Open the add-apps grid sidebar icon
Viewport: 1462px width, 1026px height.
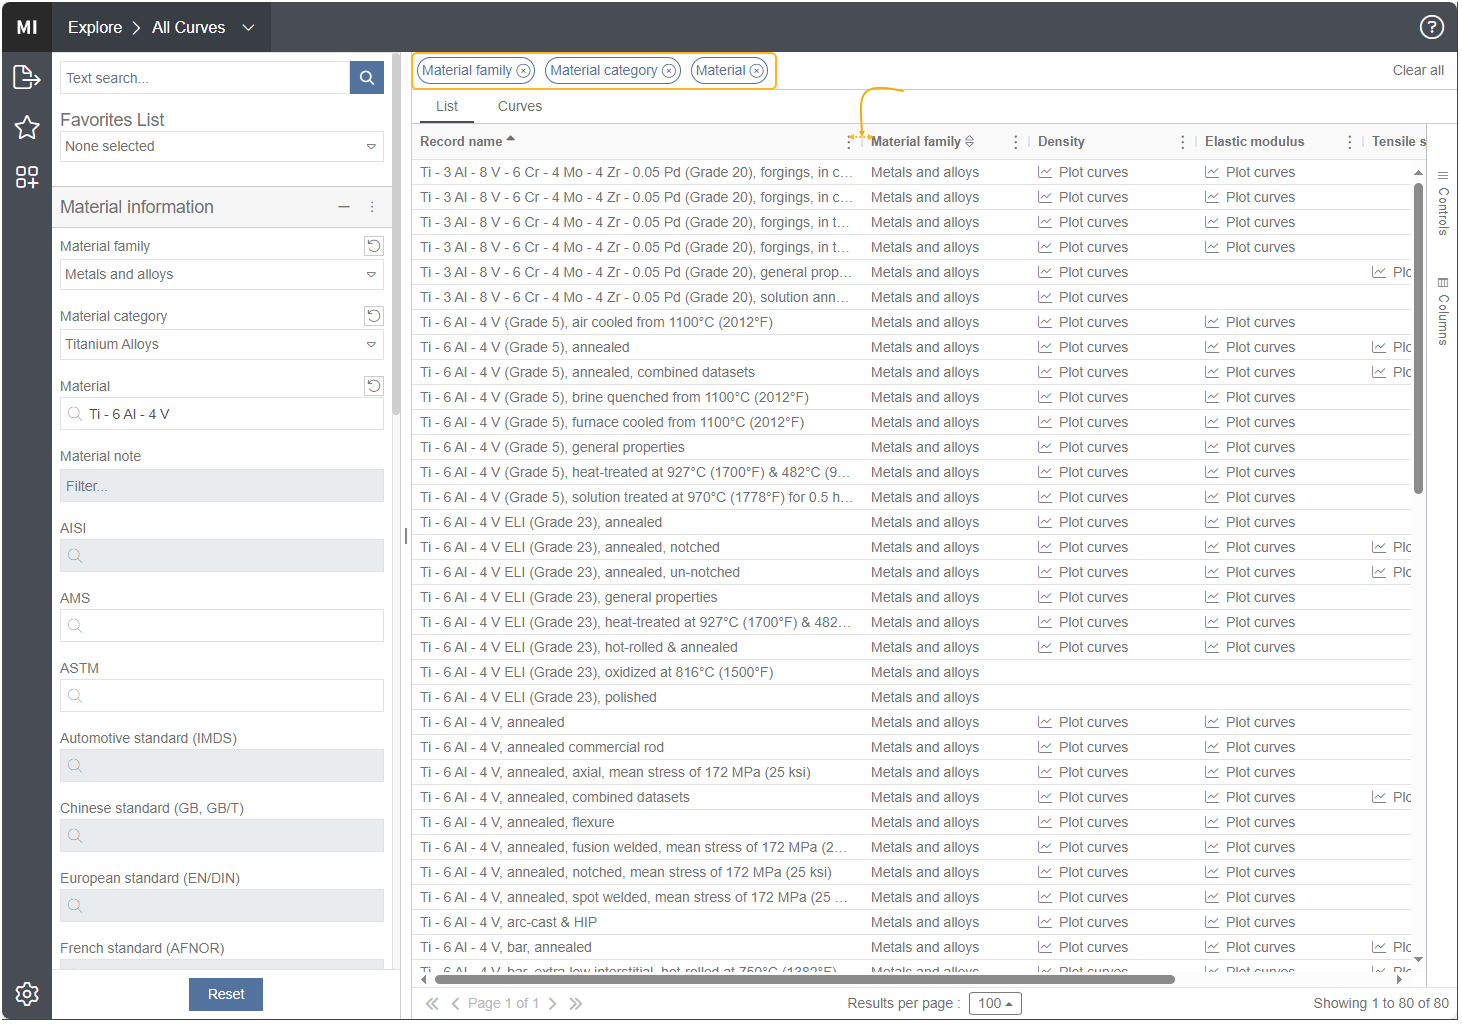[27, 177]
